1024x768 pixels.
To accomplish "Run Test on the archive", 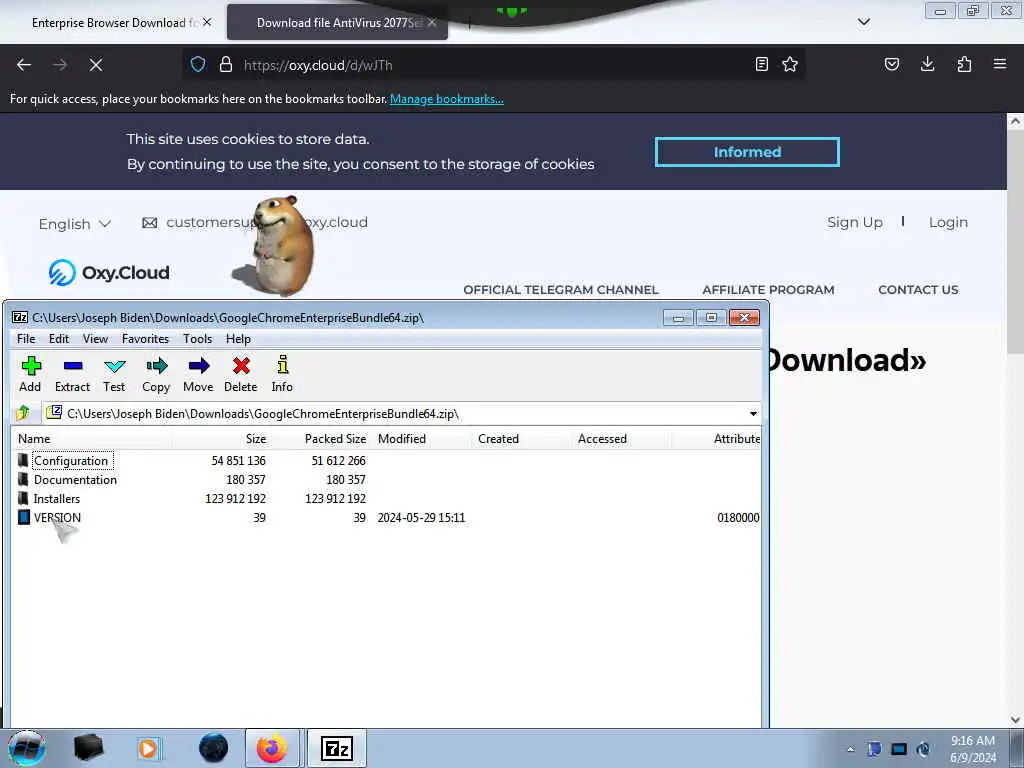I will [114, 374].
